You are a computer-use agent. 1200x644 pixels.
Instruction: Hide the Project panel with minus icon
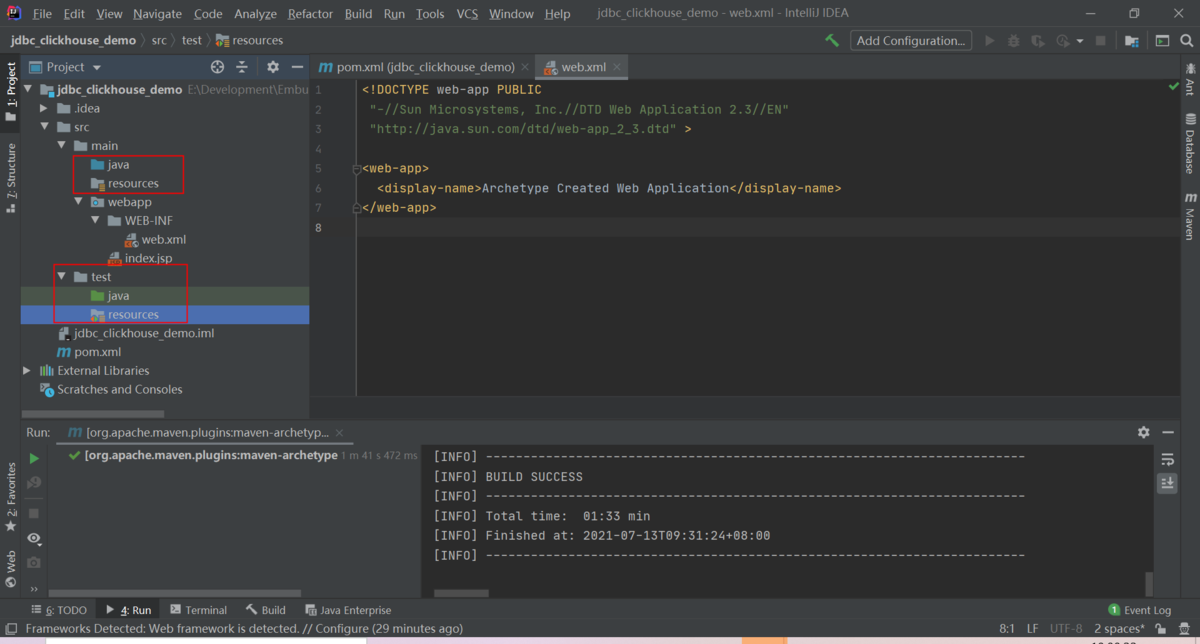coord(297,67)
